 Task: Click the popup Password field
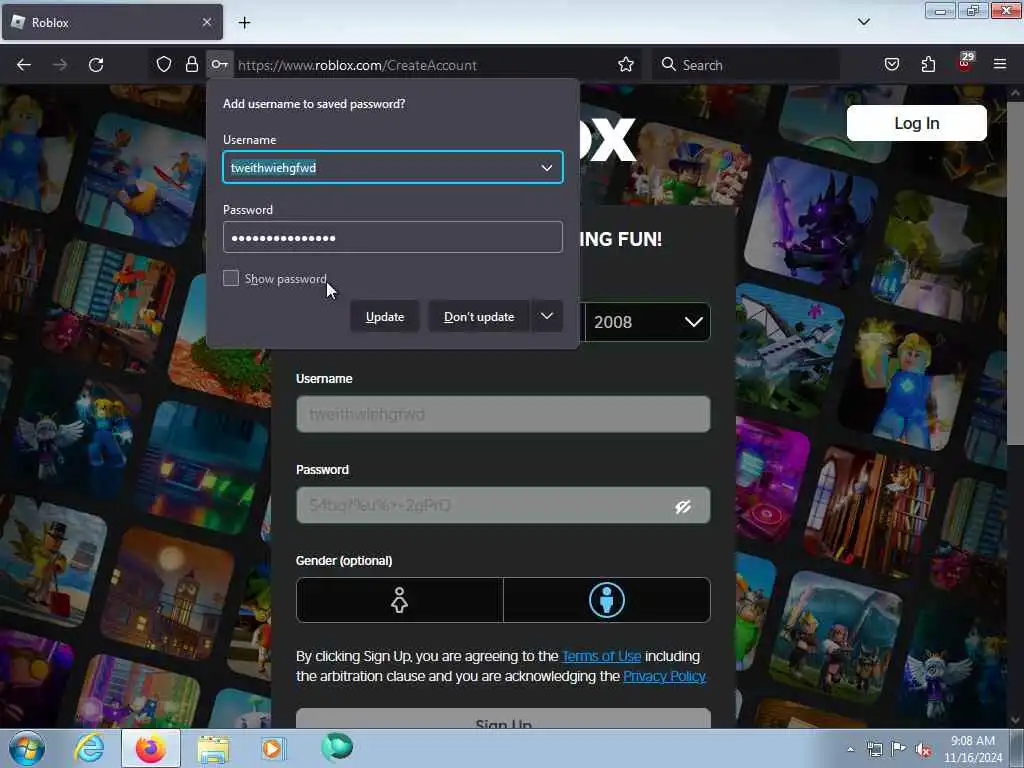click(392, 237)
